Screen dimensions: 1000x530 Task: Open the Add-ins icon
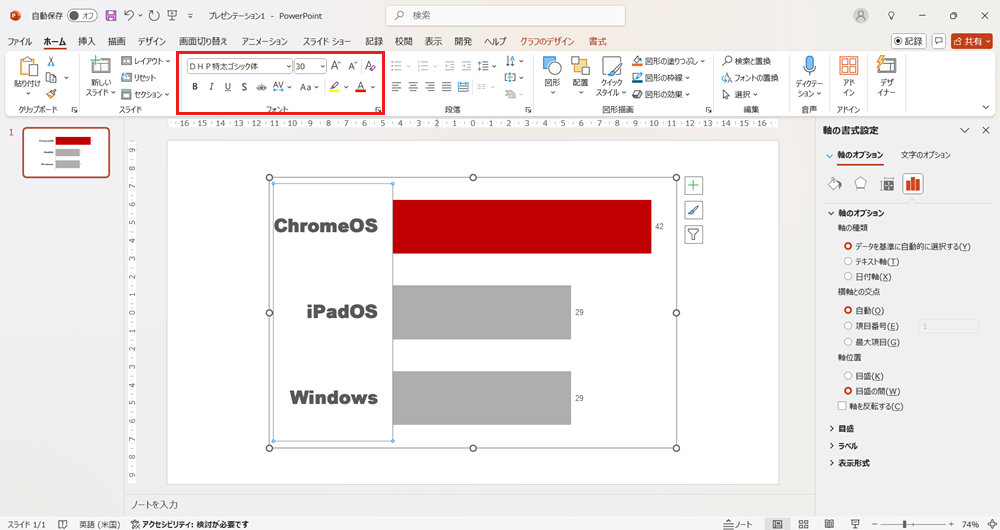coord(848,66)
